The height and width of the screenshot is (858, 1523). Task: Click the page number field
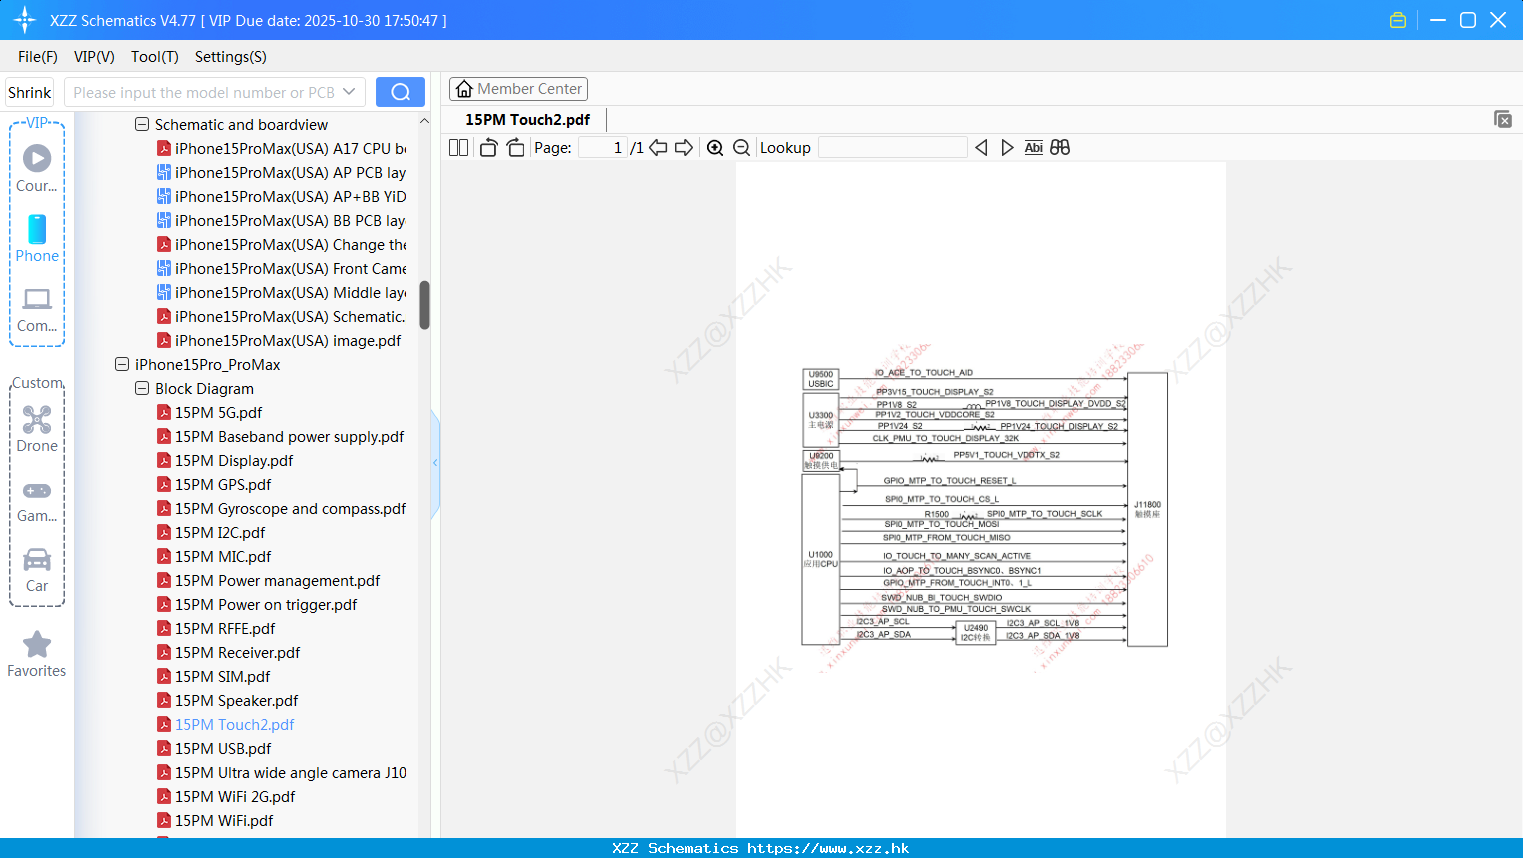click(602, 148)
